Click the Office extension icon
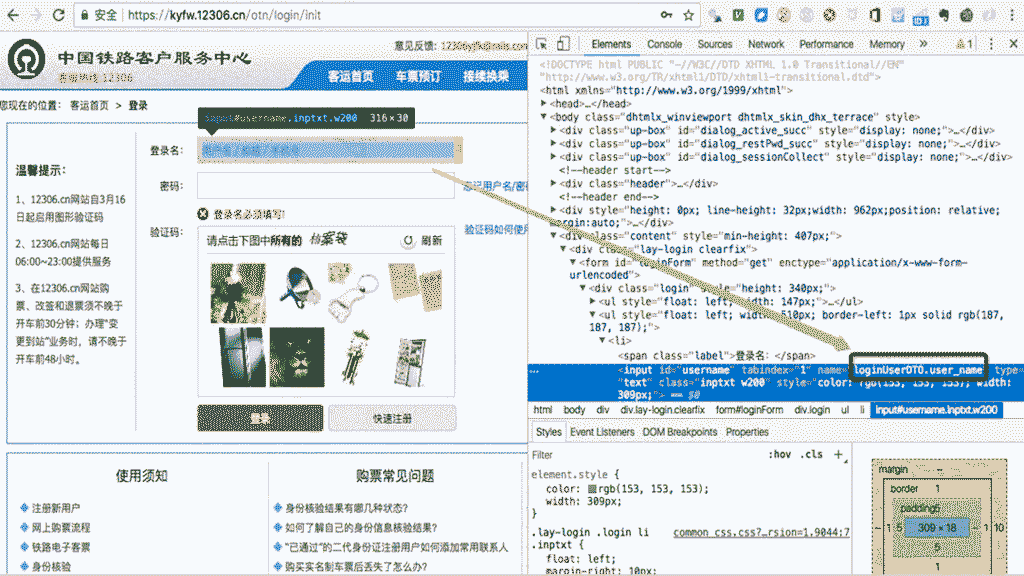Image resolution: width=1024 pixels, height=576 pixels. 875,15
